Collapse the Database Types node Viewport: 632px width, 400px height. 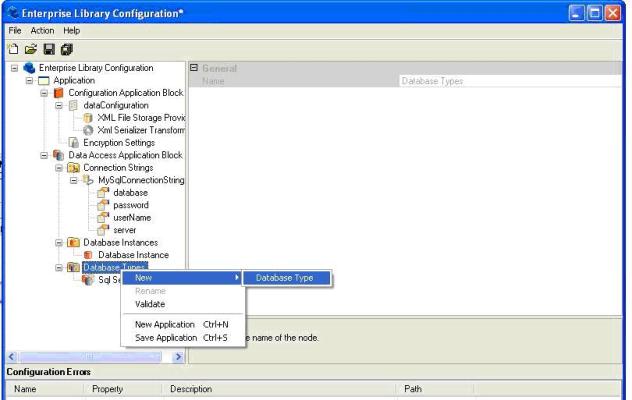59,268
